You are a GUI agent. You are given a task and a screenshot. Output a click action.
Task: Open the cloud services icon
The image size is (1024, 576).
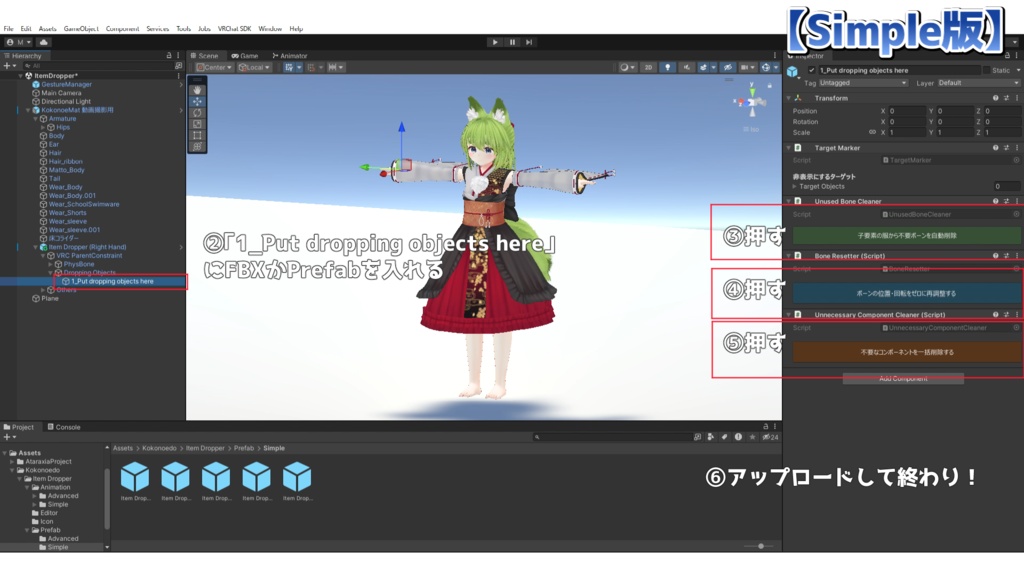point(44,42)
